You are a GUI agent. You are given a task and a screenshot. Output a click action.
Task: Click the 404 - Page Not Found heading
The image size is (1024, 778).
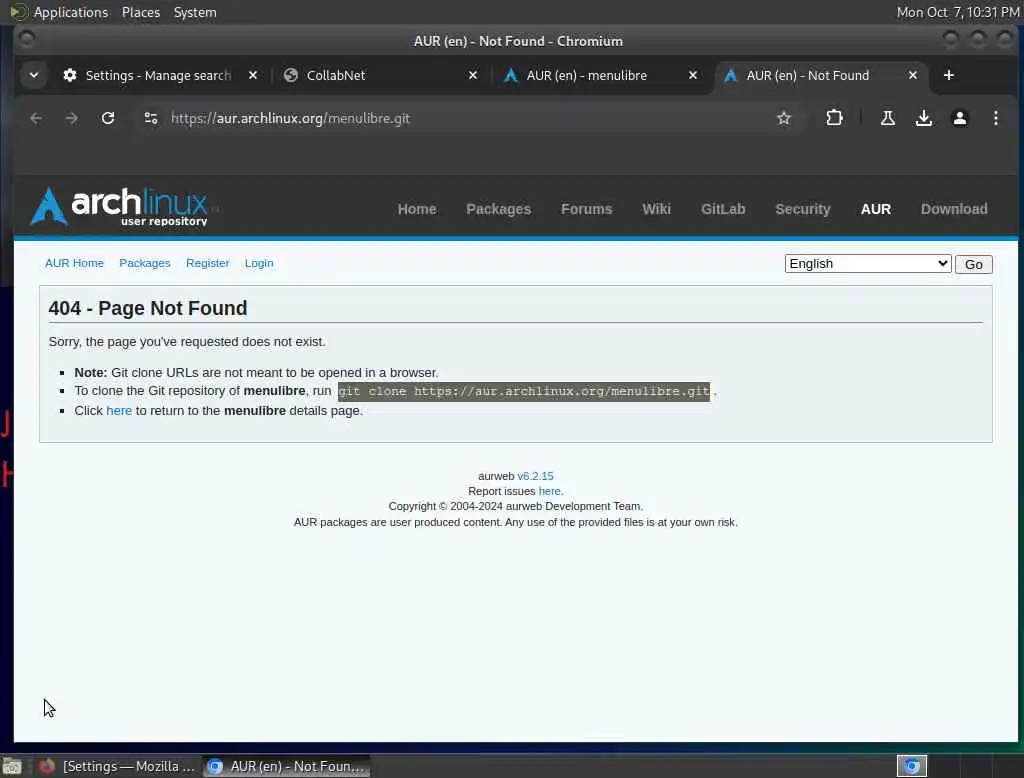click(x=148, y=308)
